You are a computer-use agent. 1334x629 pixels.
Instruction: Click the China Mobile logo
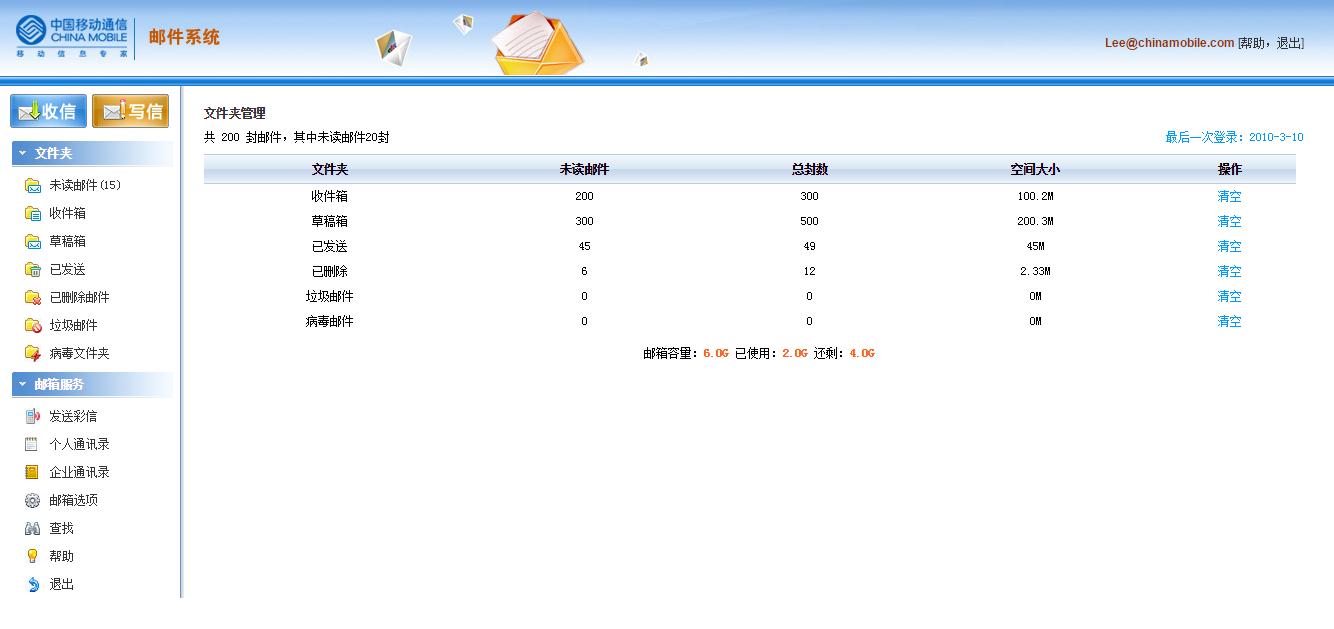72,37
